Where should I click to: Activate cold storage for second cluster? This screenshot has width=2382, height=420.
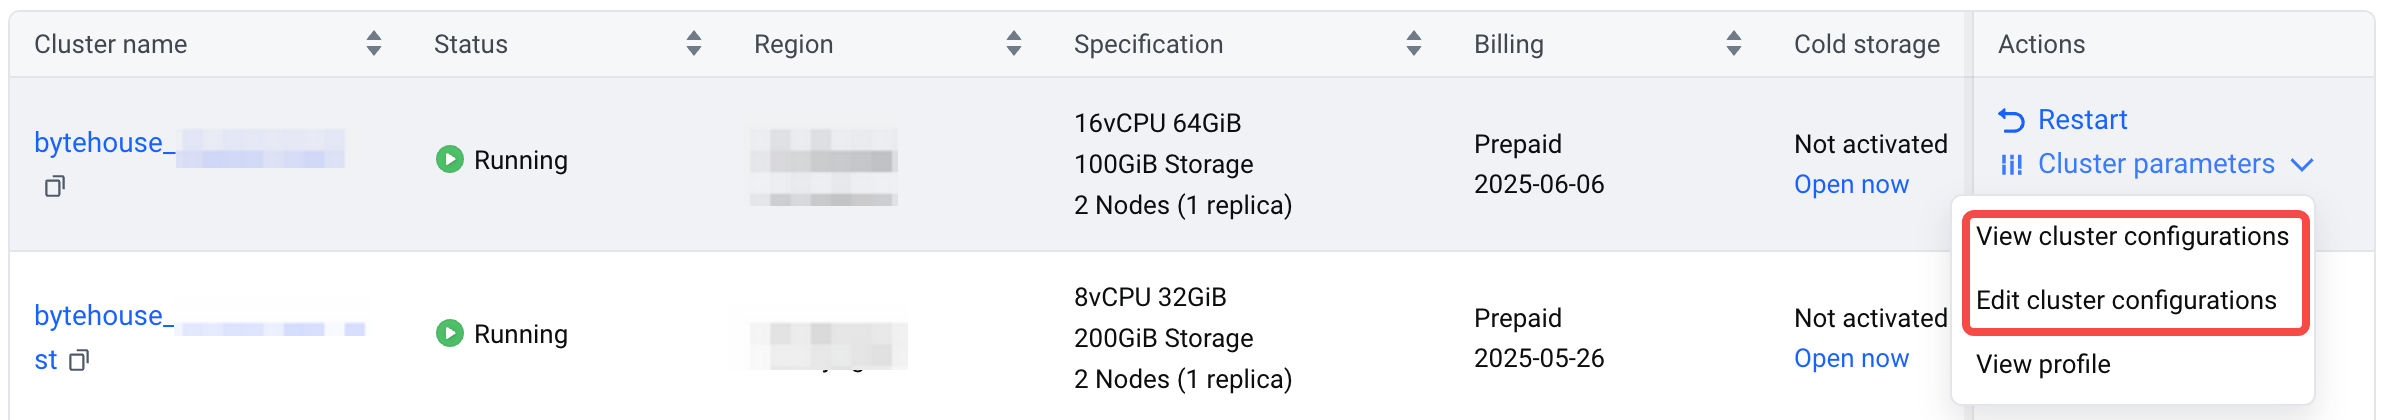(1851, 359)
